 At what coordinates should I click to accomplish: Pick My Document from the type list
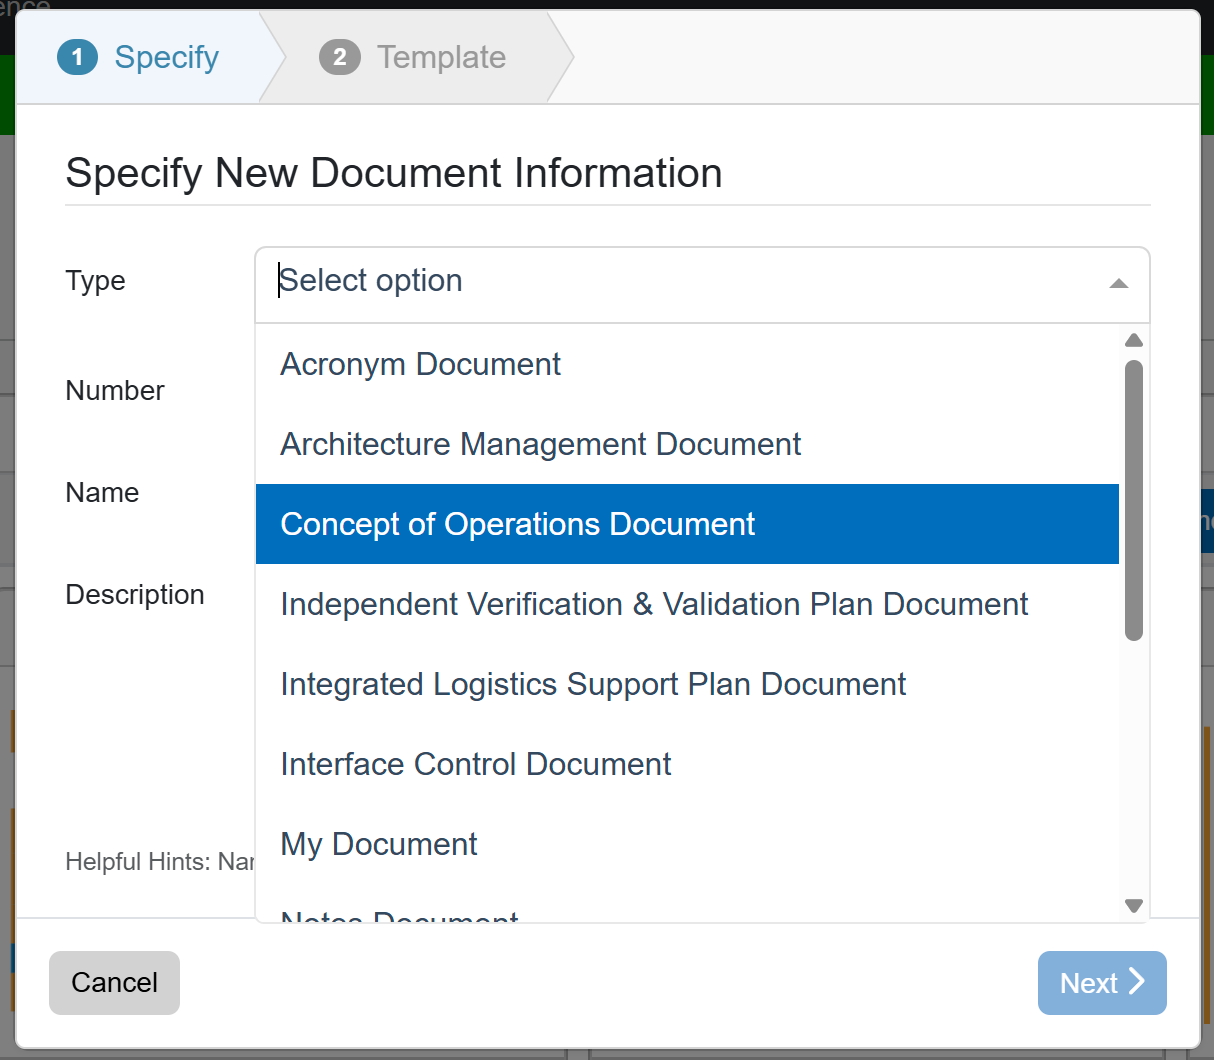coord(378,844)
